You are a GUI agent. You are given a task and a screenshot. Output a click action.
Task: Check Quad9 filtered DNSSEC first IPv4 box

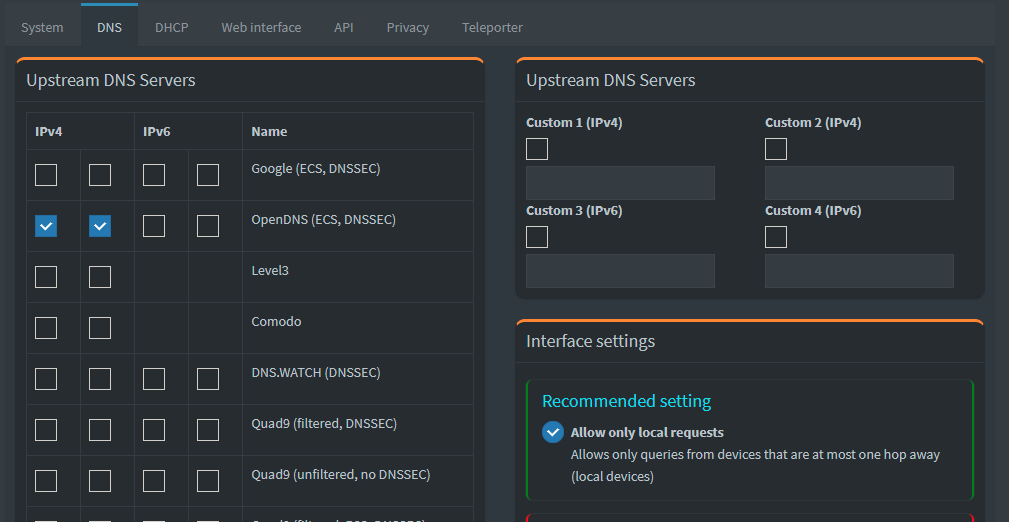[46, 430]
